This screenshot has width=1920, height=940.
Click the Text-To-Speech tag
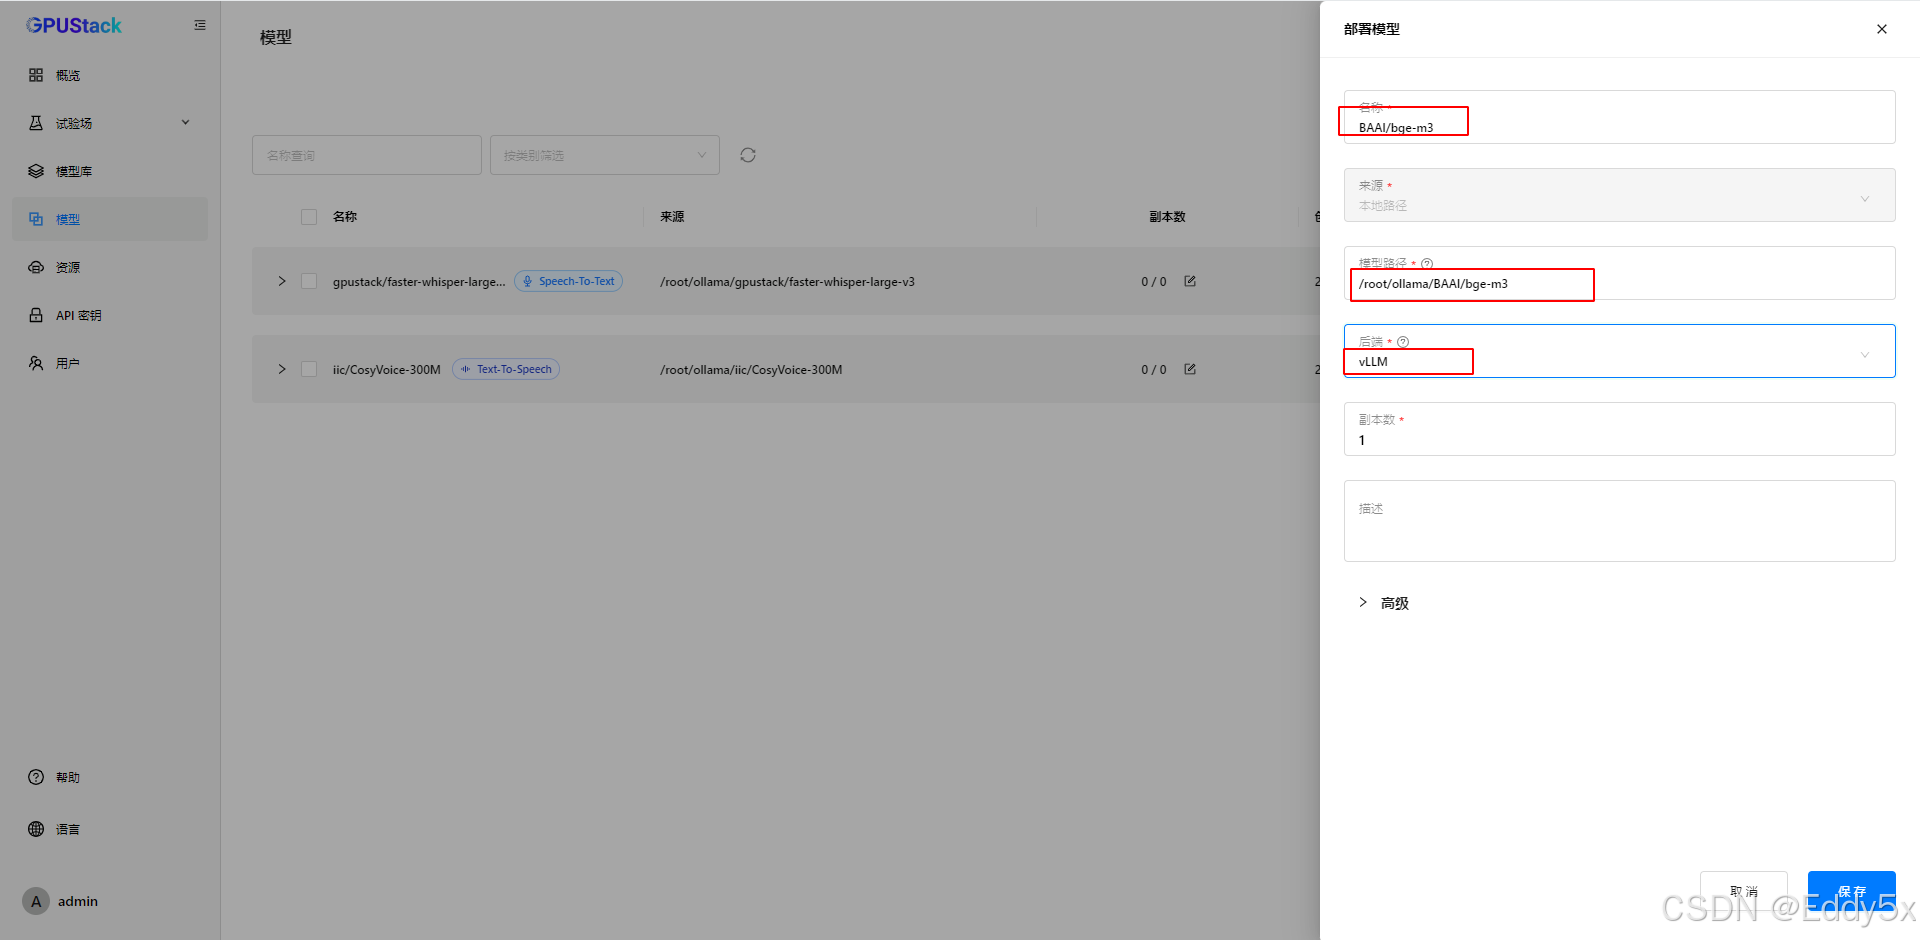[506, 369]
